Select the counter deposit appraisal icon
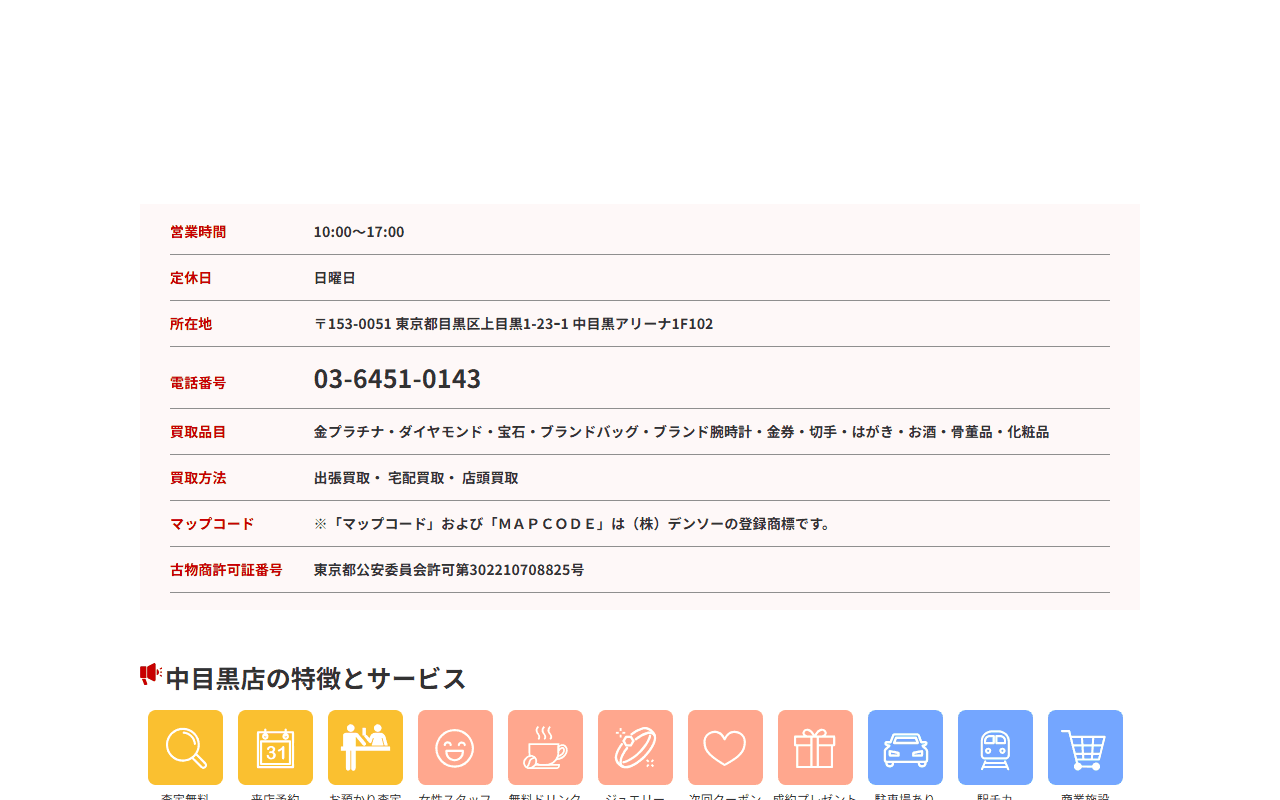Image resolution: width=1280 pixels, height=800 pixels. pyautogui.click(x=365, y=747)
